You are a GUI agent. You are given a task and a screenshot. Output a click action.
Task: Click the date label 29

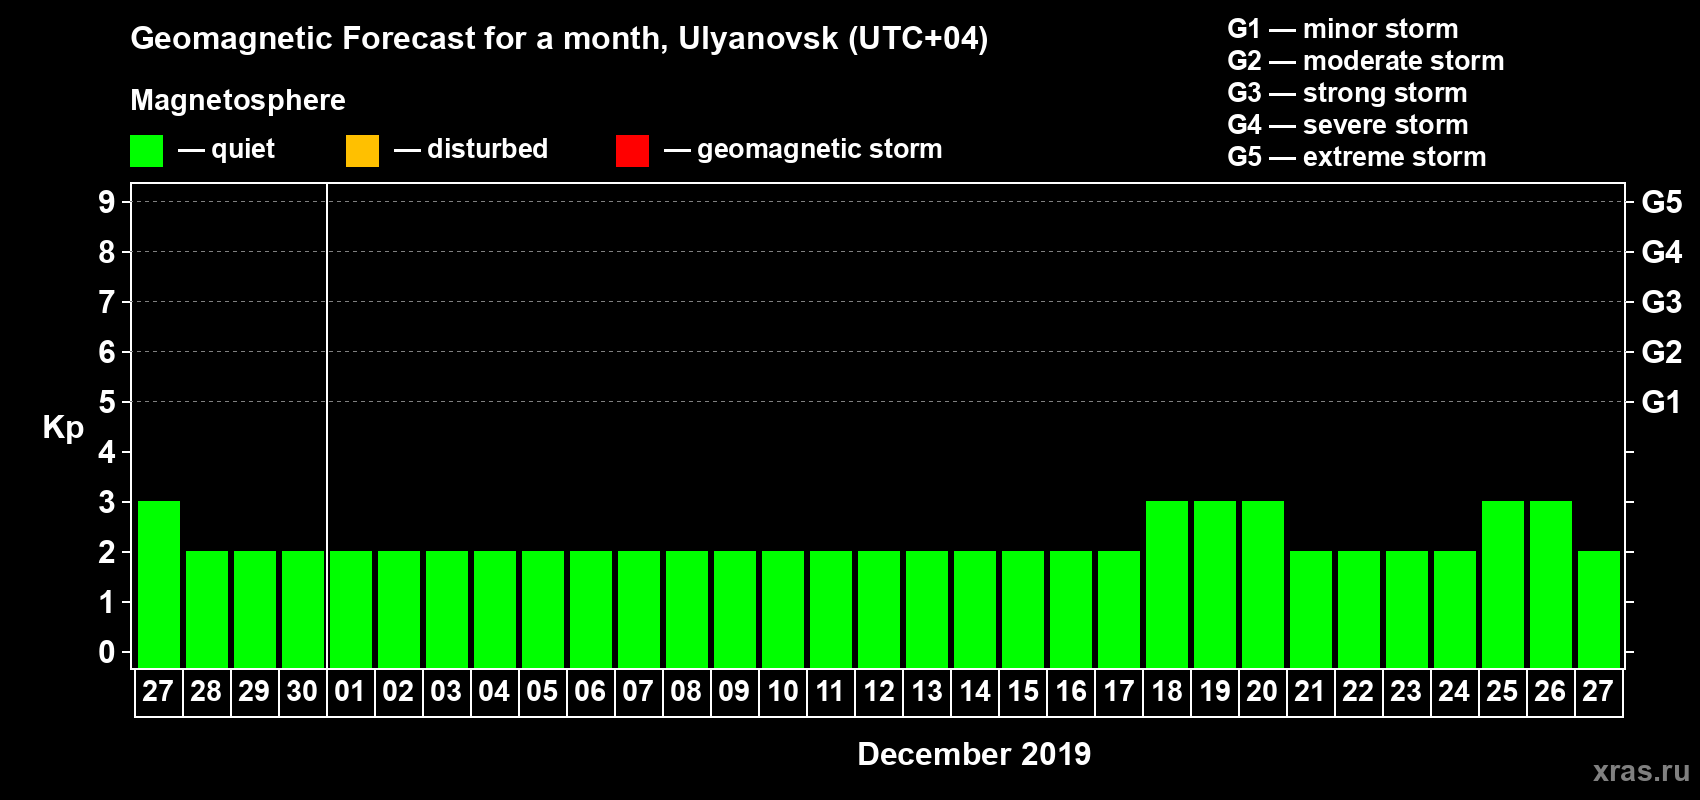pyautogui.click(x=254, y=692)
